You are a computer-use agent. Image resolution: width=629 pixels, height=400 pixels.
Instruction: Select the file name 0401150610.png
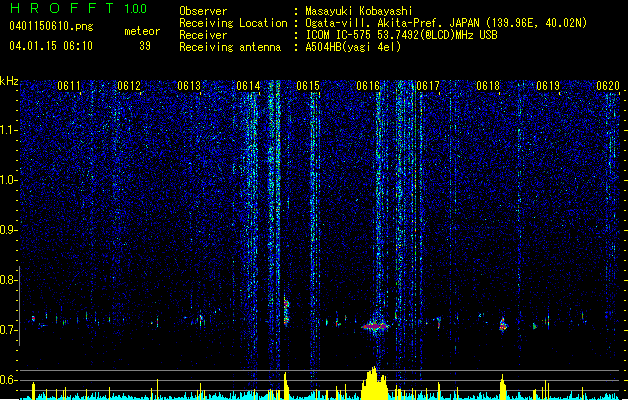pyautogui.click(x=51, y=26)
